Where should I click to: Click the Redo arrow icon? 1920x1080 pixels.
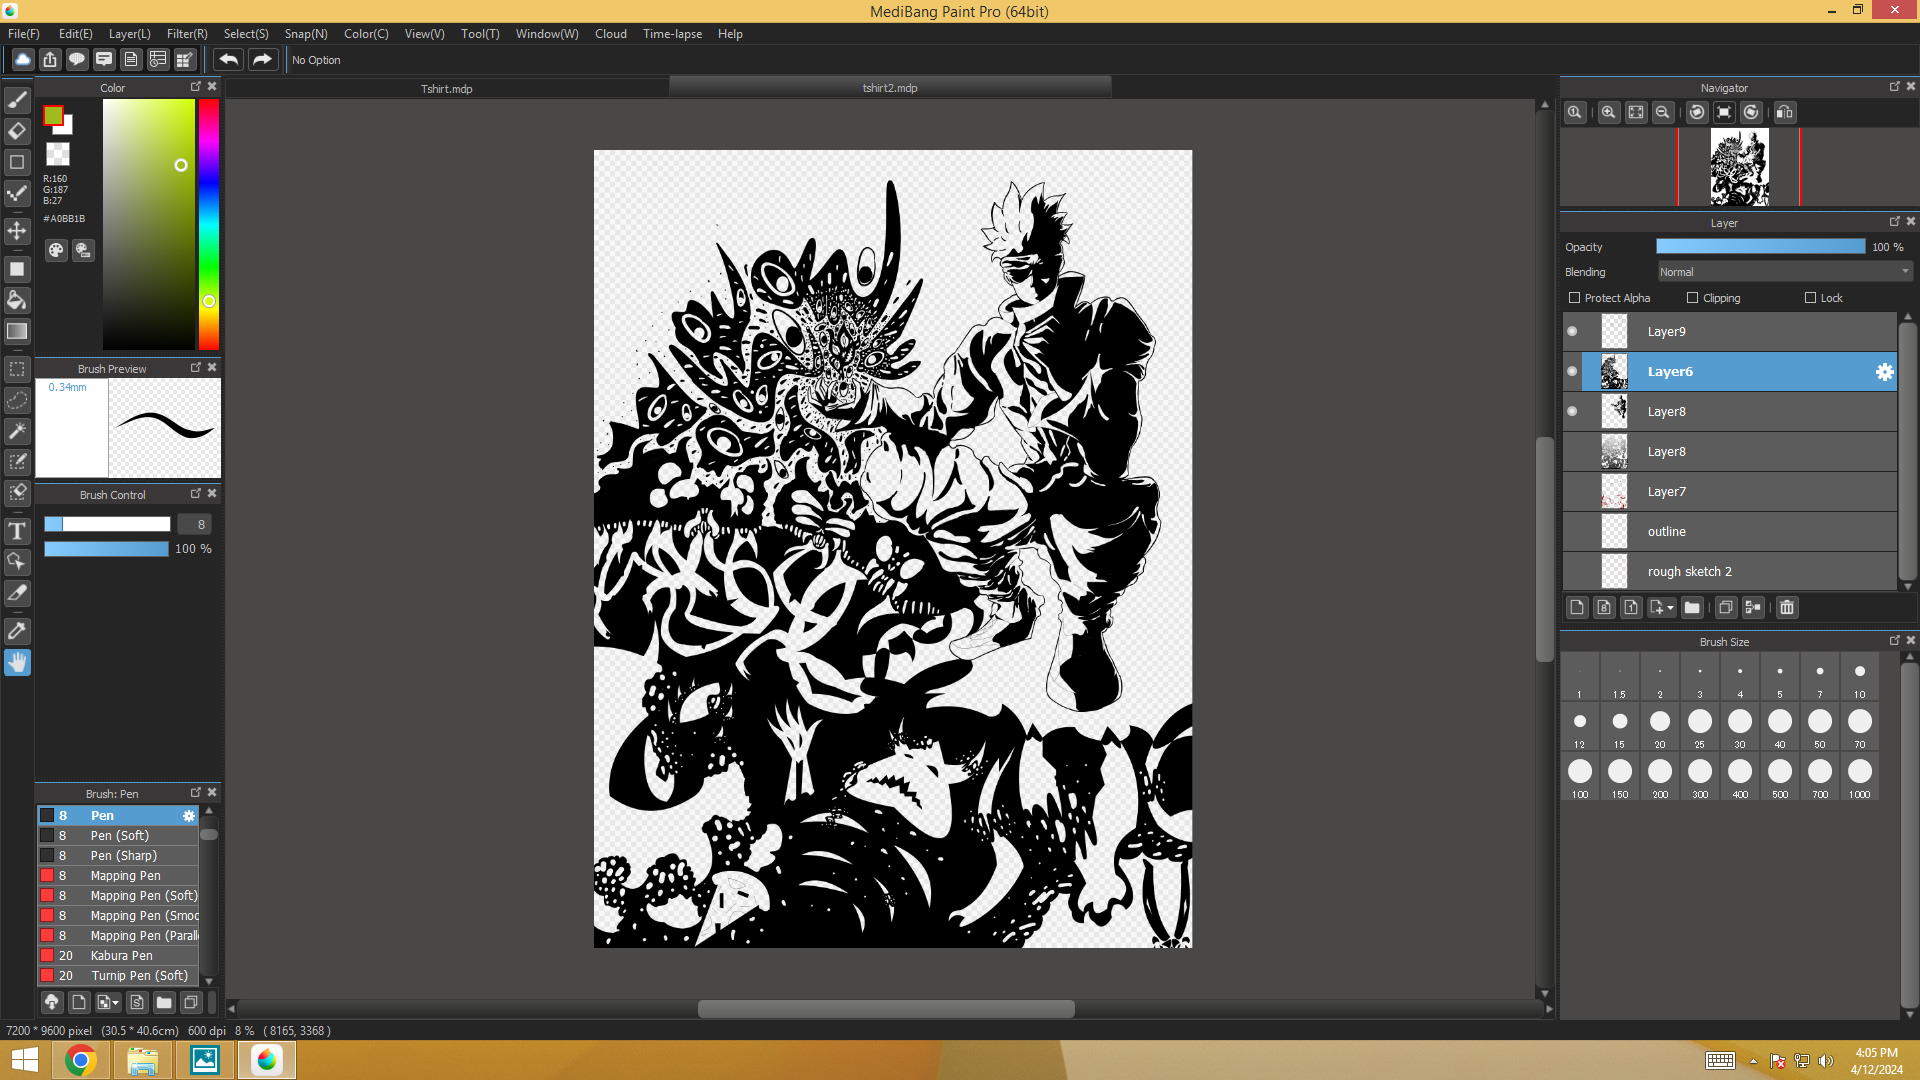262,60
